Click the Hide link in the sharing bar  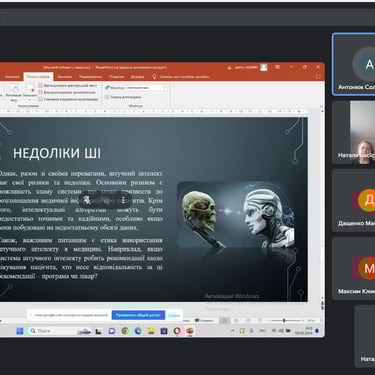click(x=174, y=315)
